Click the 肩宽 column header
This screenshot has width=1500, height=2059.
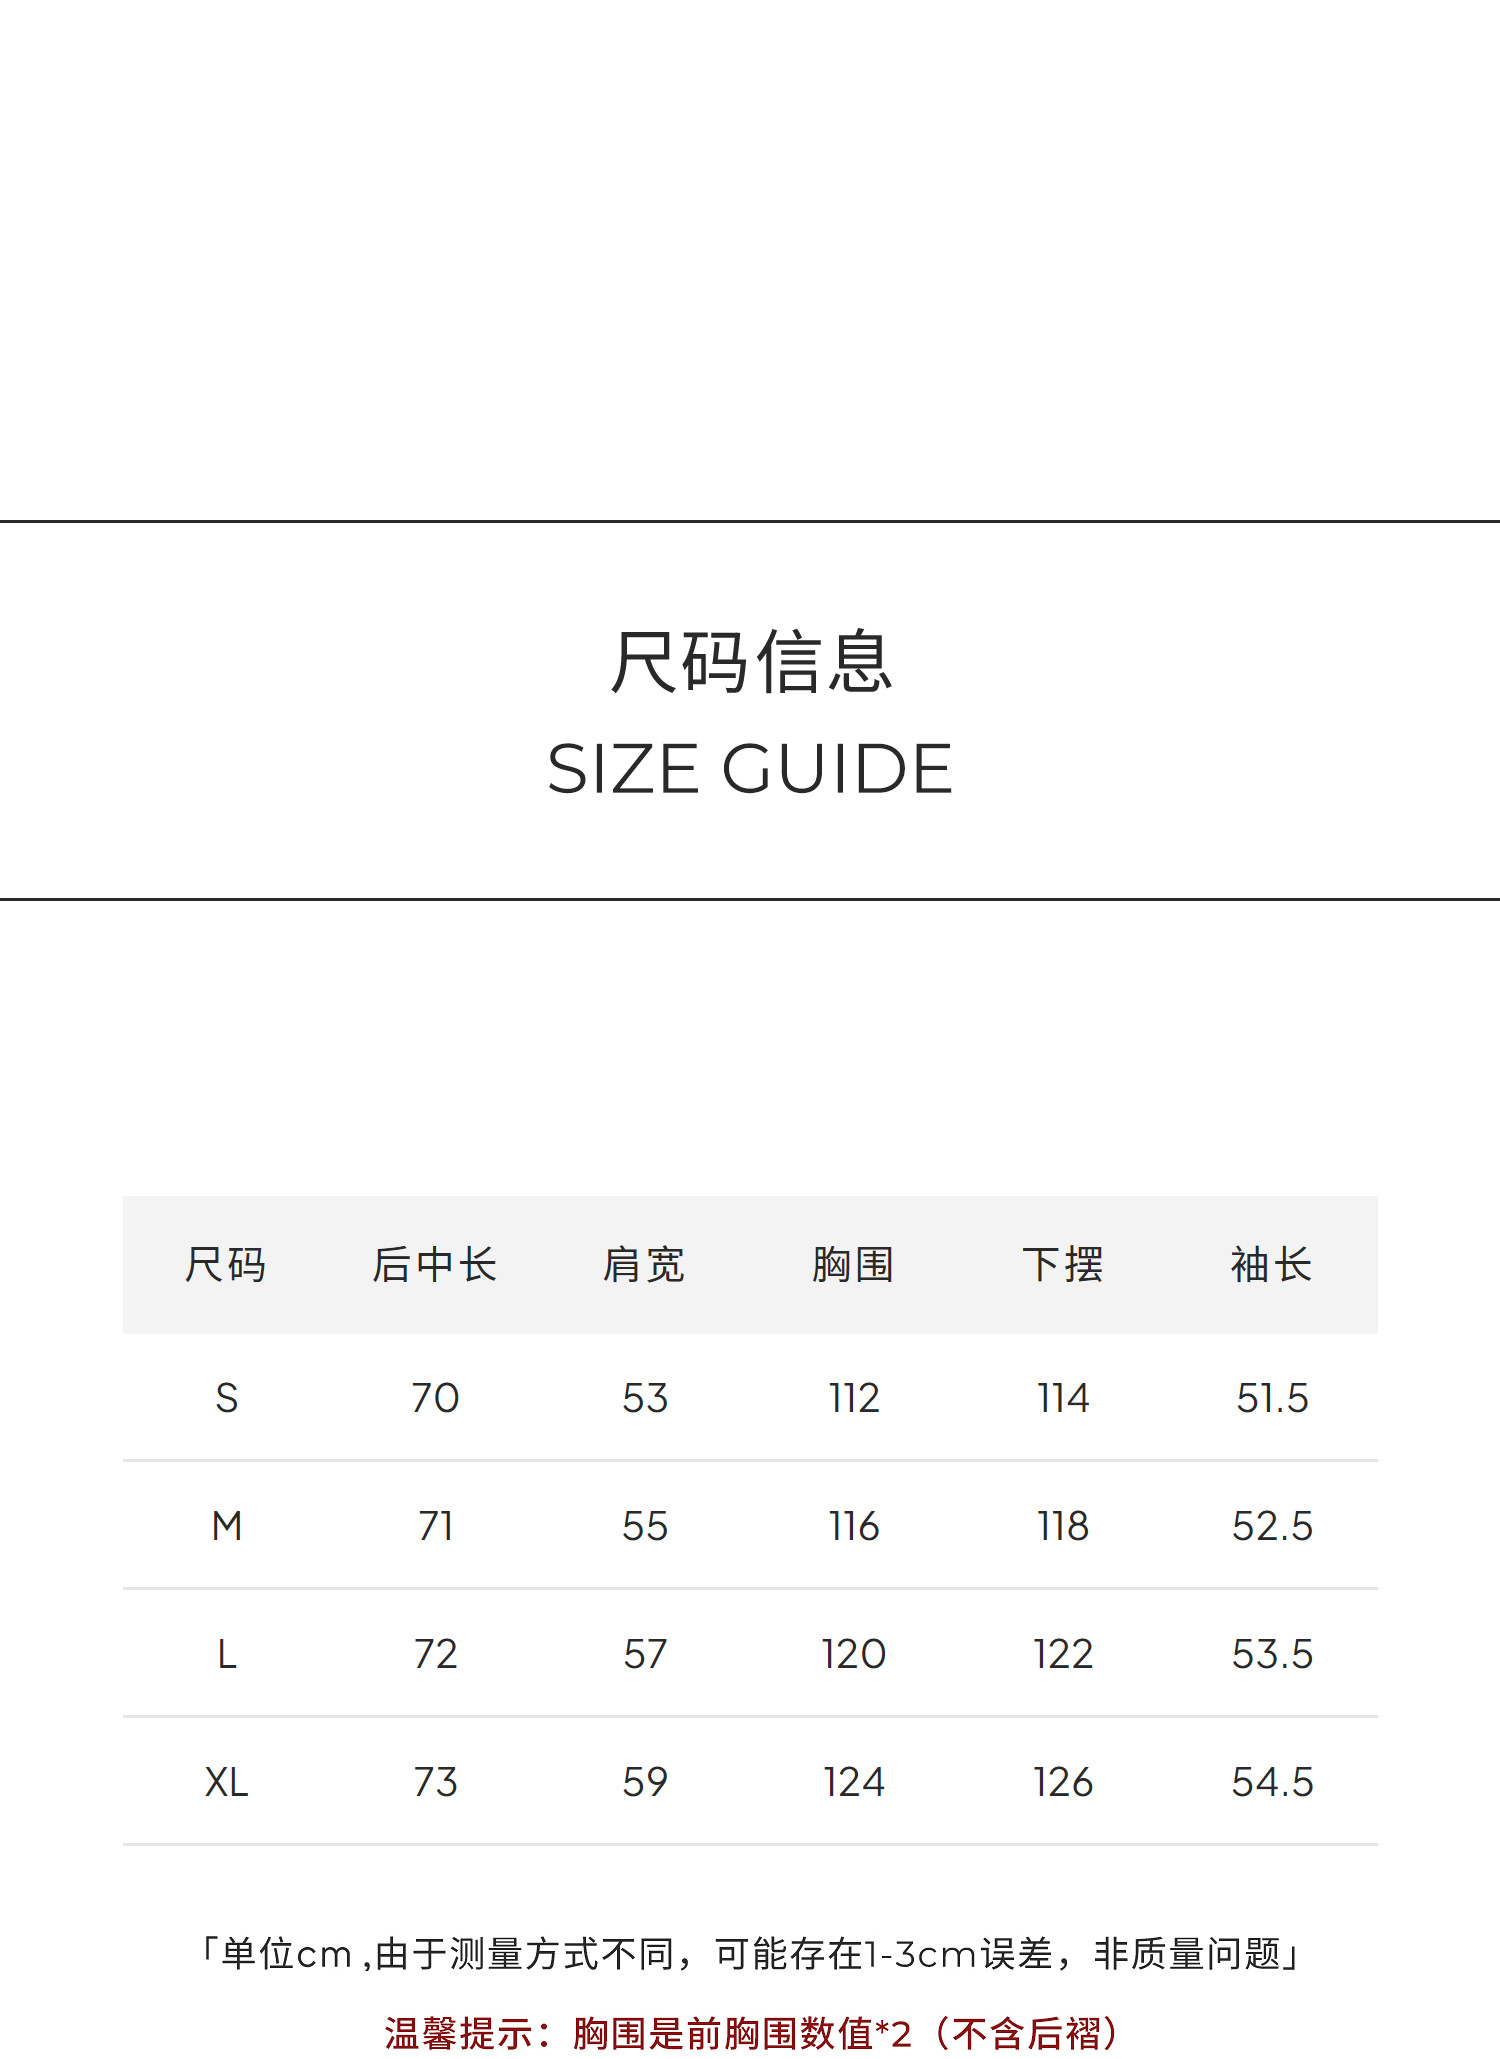(644, 1265)
